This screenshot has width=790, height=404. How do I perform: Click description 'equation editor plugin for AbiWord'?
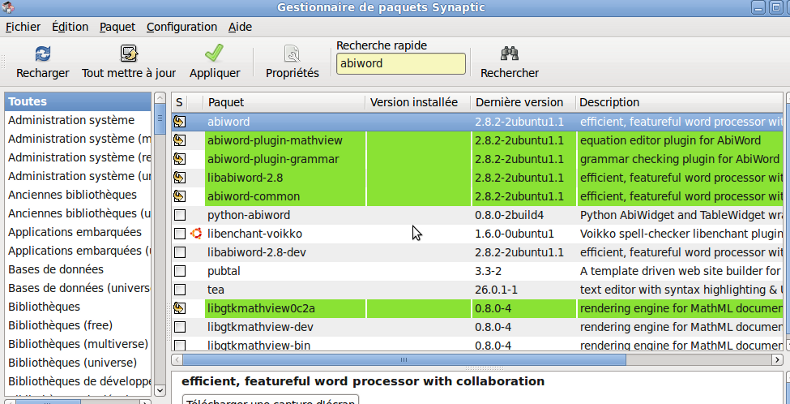(x=670, y=141)
